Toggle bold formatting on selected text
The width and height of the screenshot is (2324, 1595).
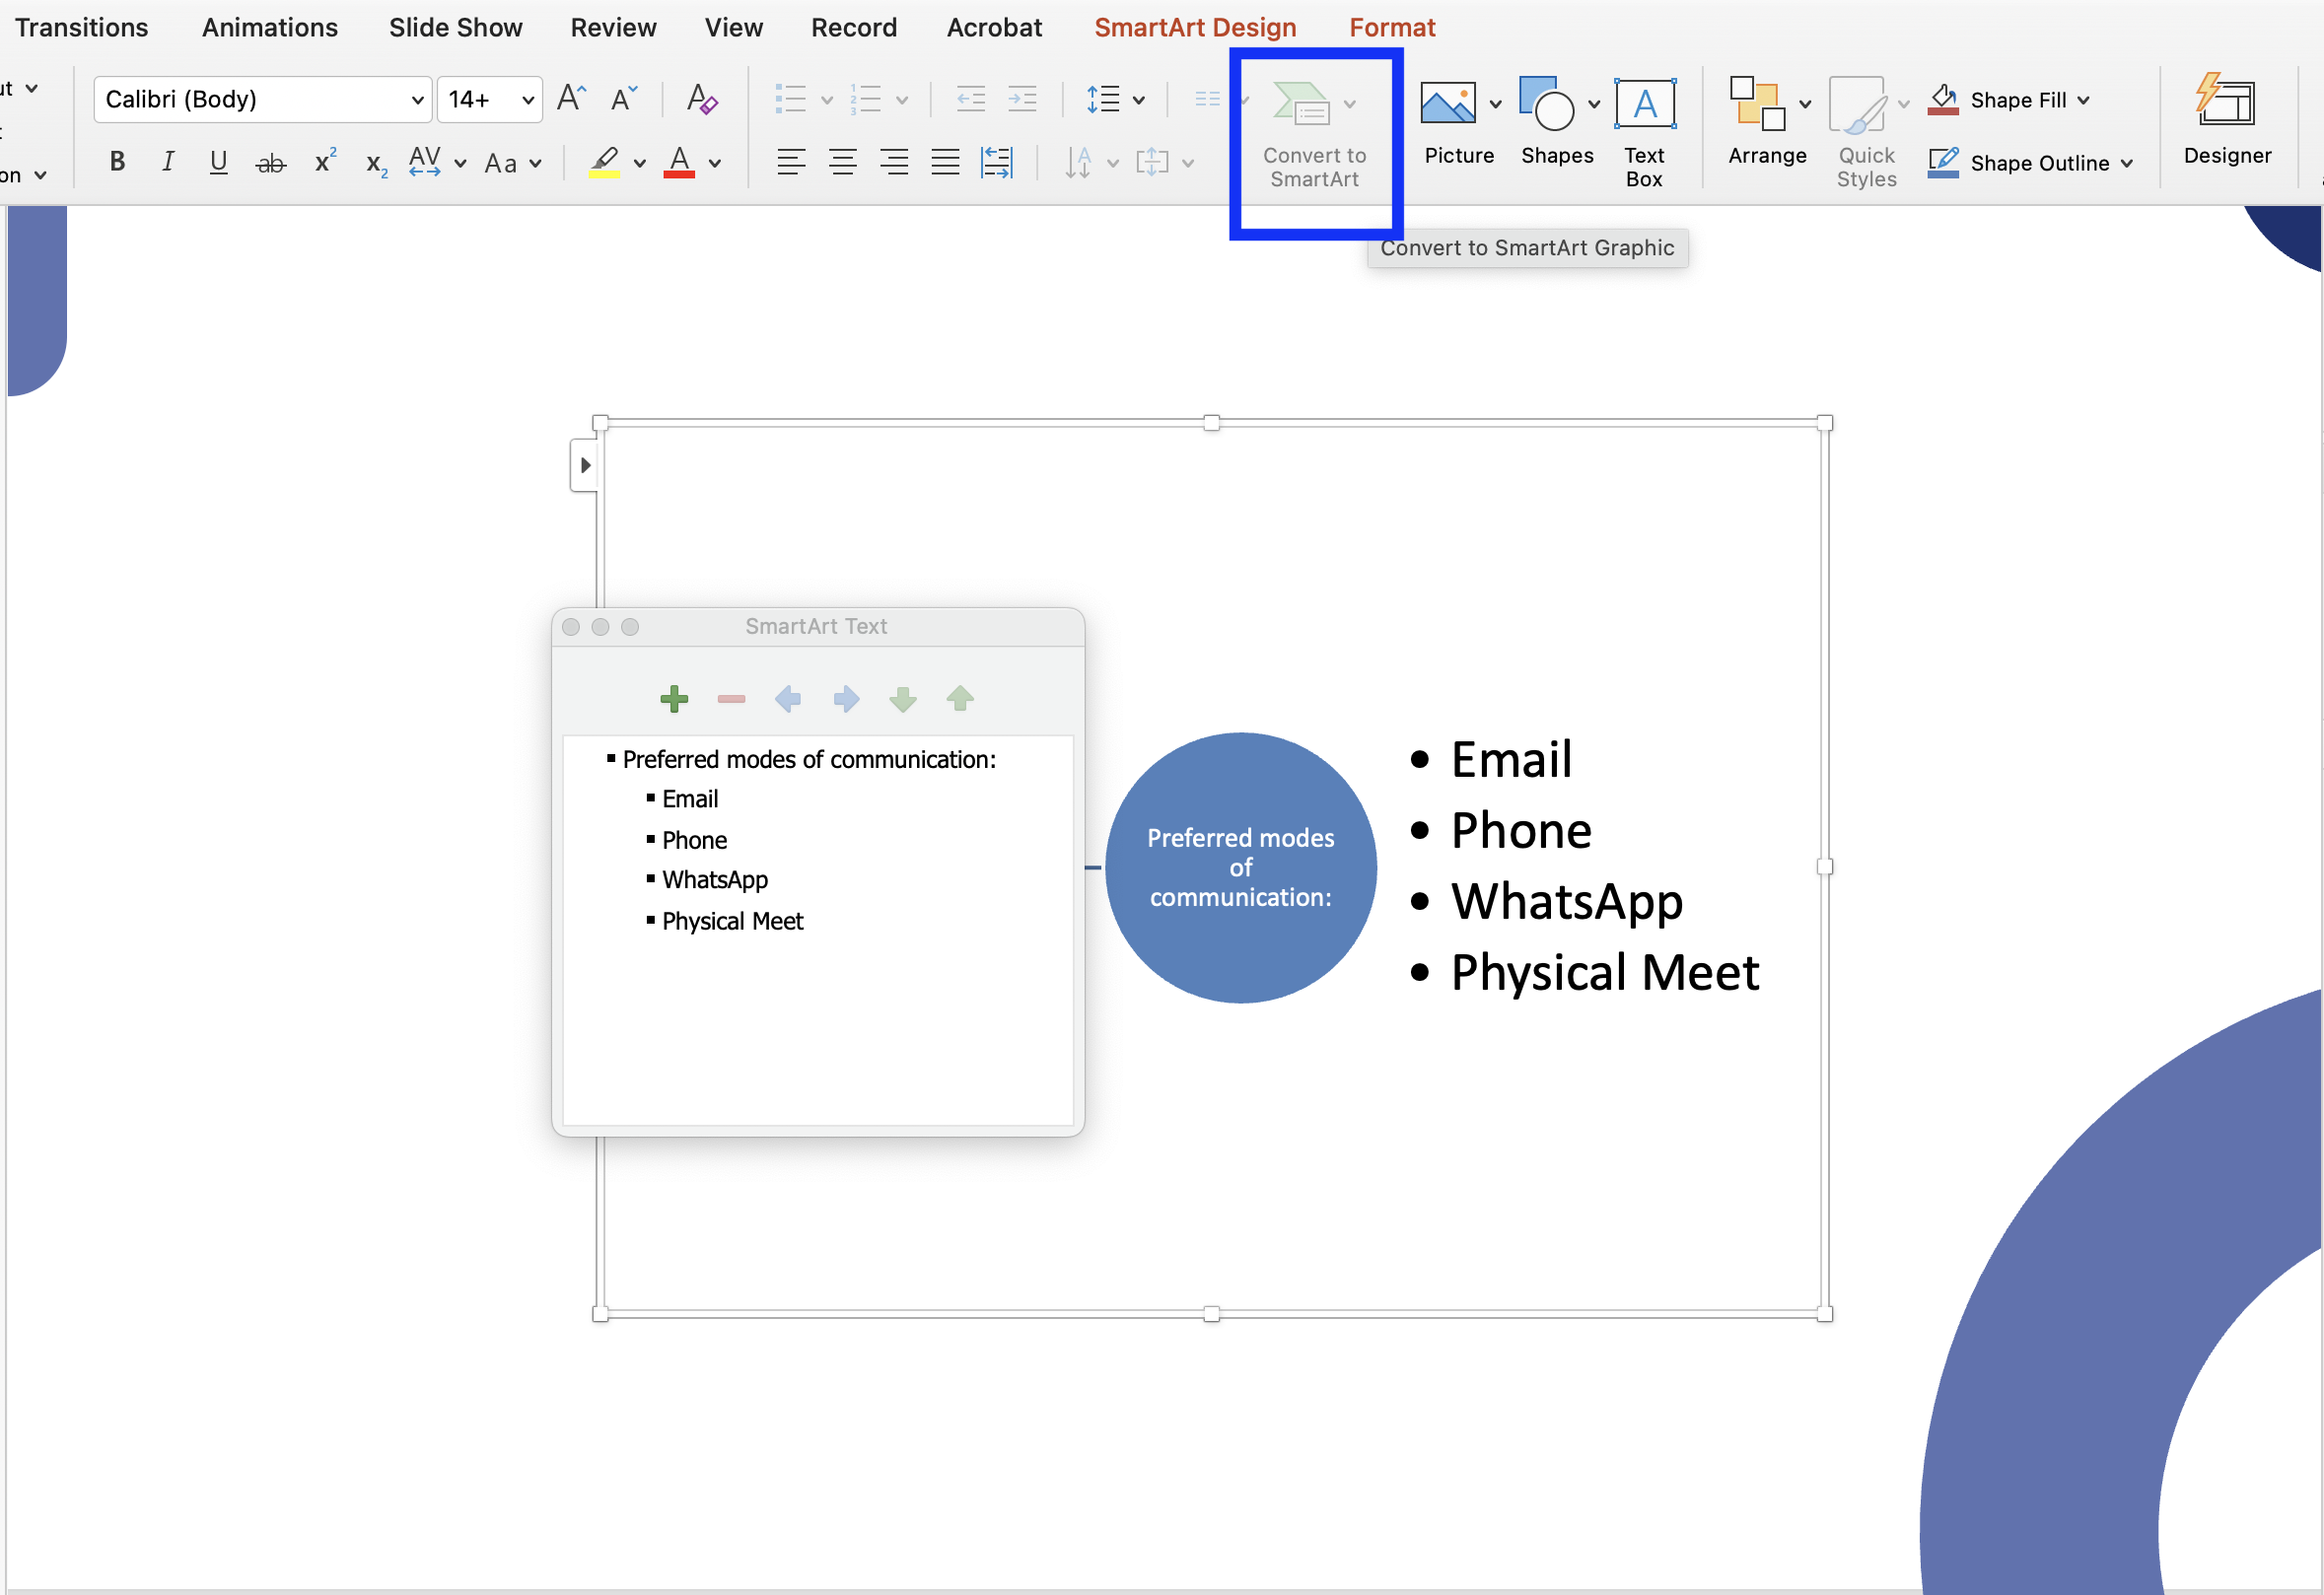pyautogui.click(x=114, y=163)
